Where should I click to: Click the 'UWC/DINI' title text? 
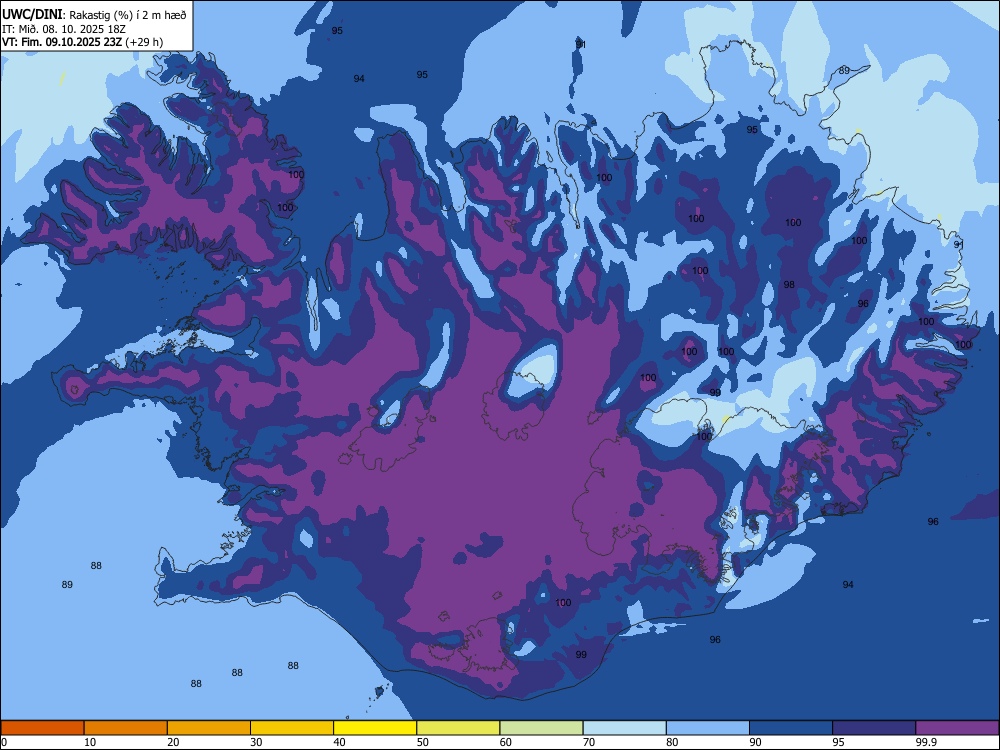click(32, 14)
